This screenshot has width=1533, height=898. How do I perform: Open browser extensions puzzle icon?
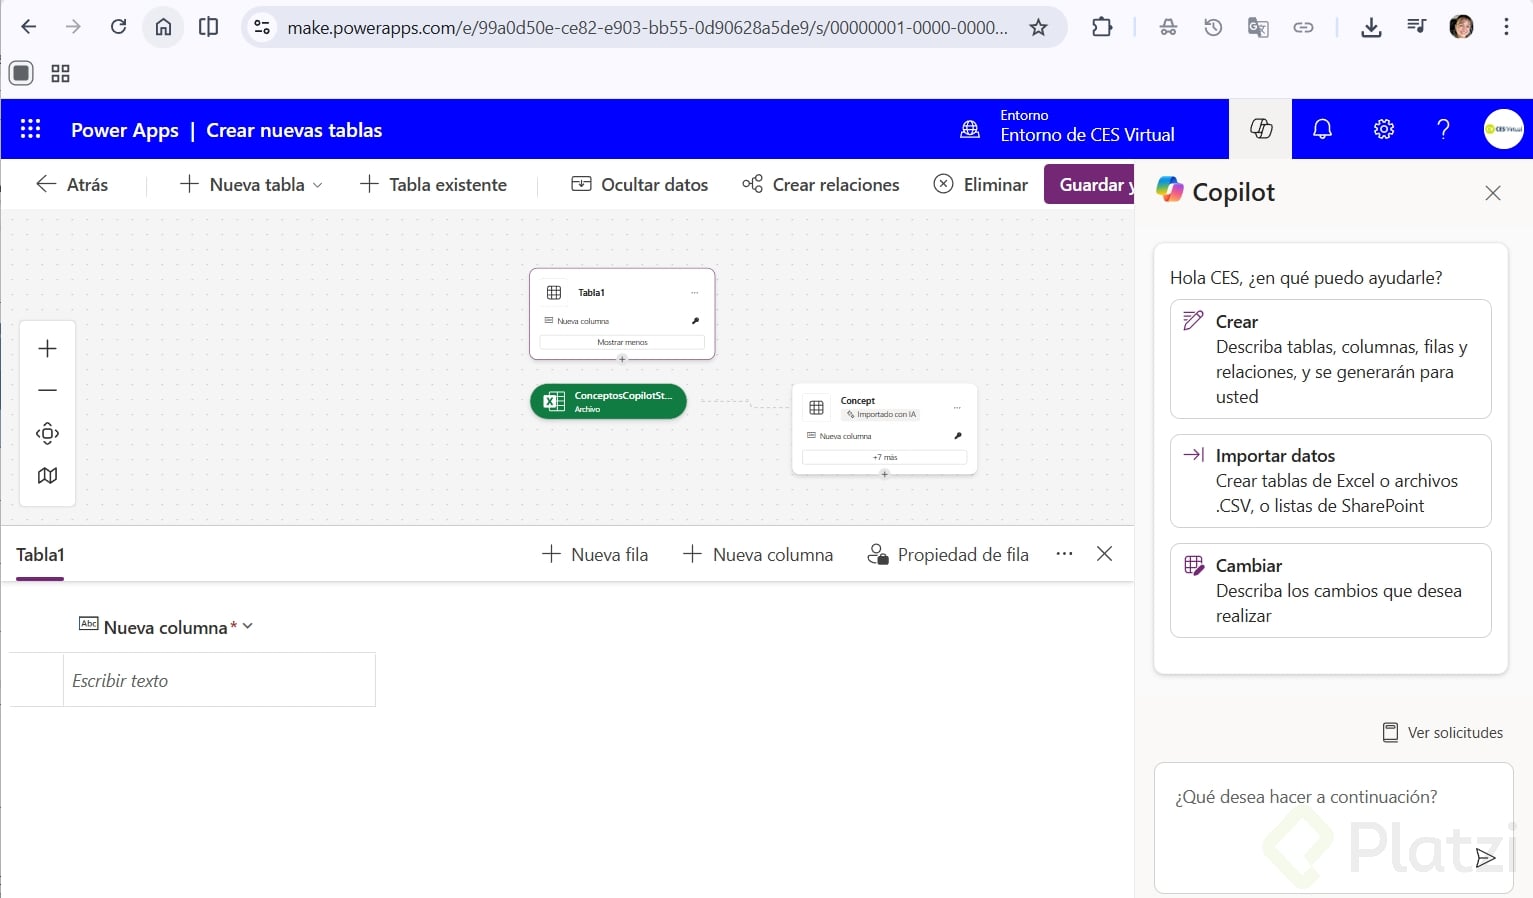1102,27
